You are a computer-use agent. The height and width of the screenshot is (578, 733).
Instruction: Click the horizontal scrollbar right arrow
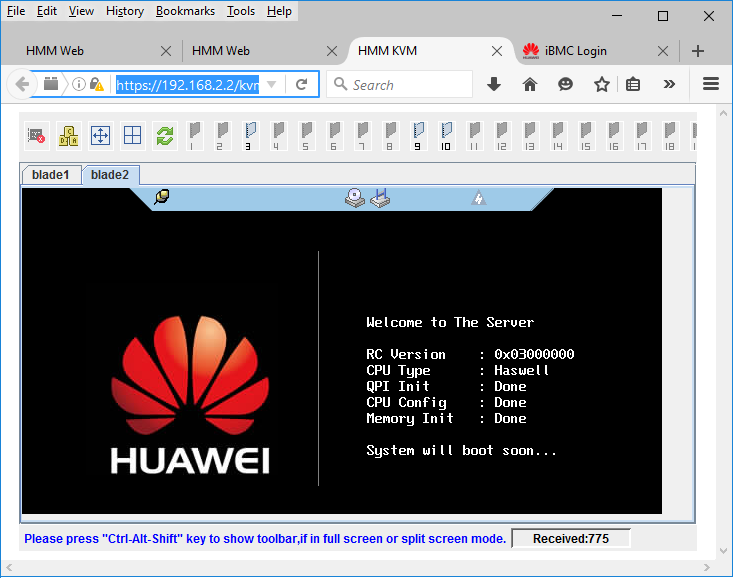pyautogui.click(x=707, y=568)
